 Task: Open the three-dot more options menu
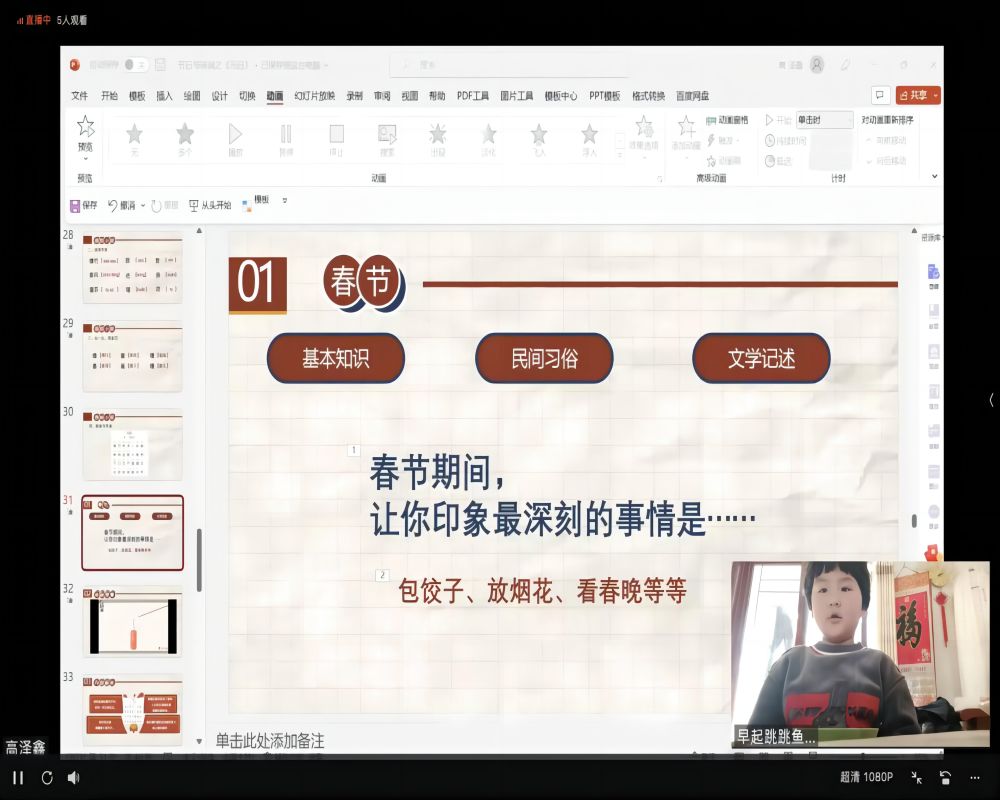pyautogui.click(x=974, y=777)
